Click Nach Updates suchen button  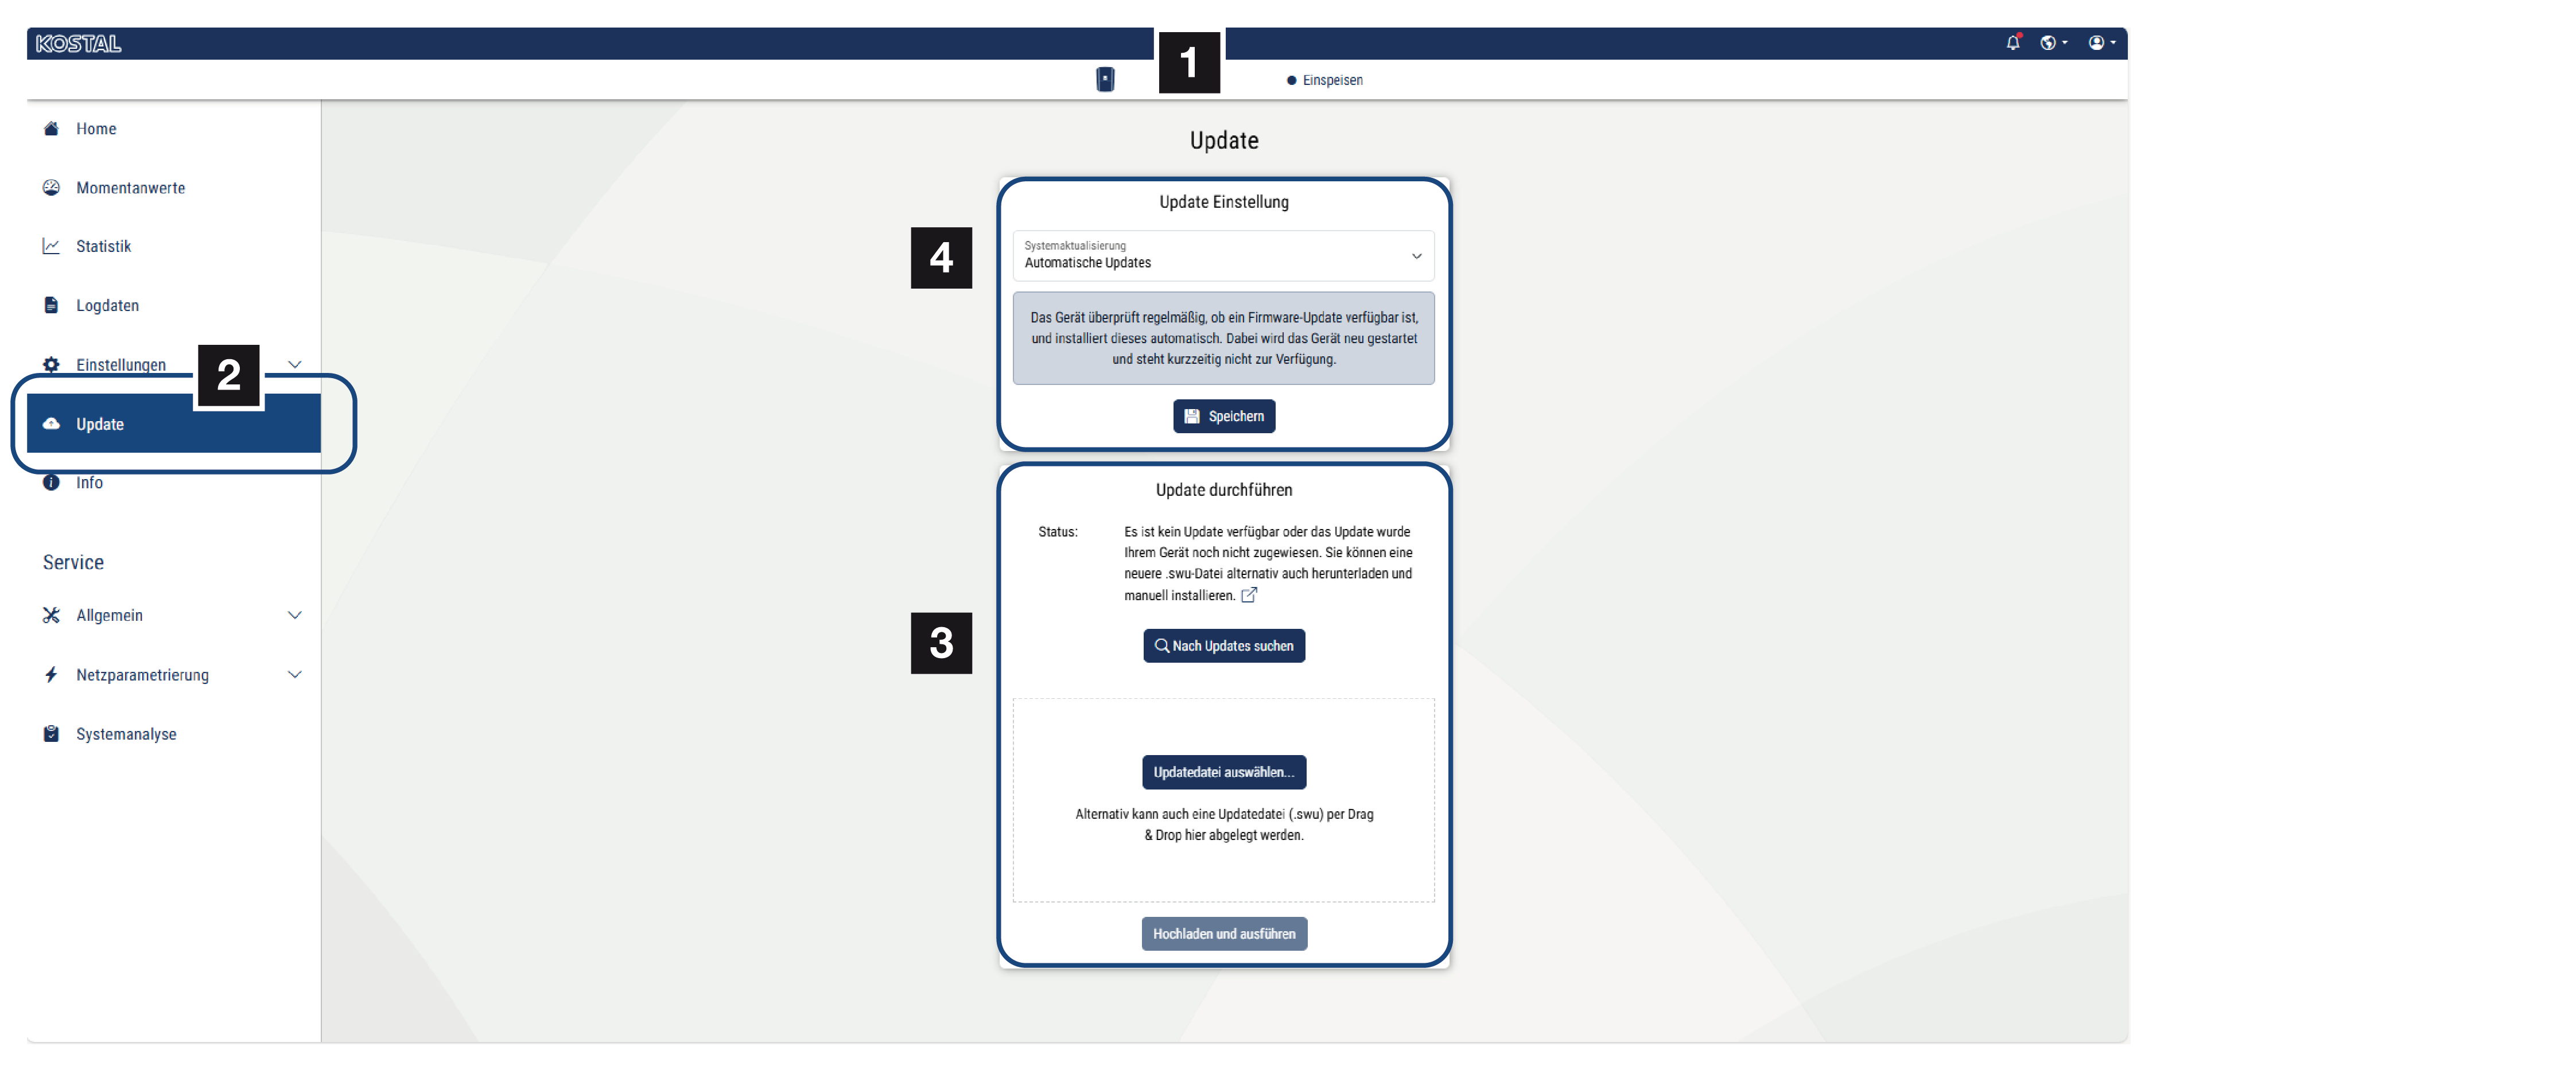[1223, 647]
